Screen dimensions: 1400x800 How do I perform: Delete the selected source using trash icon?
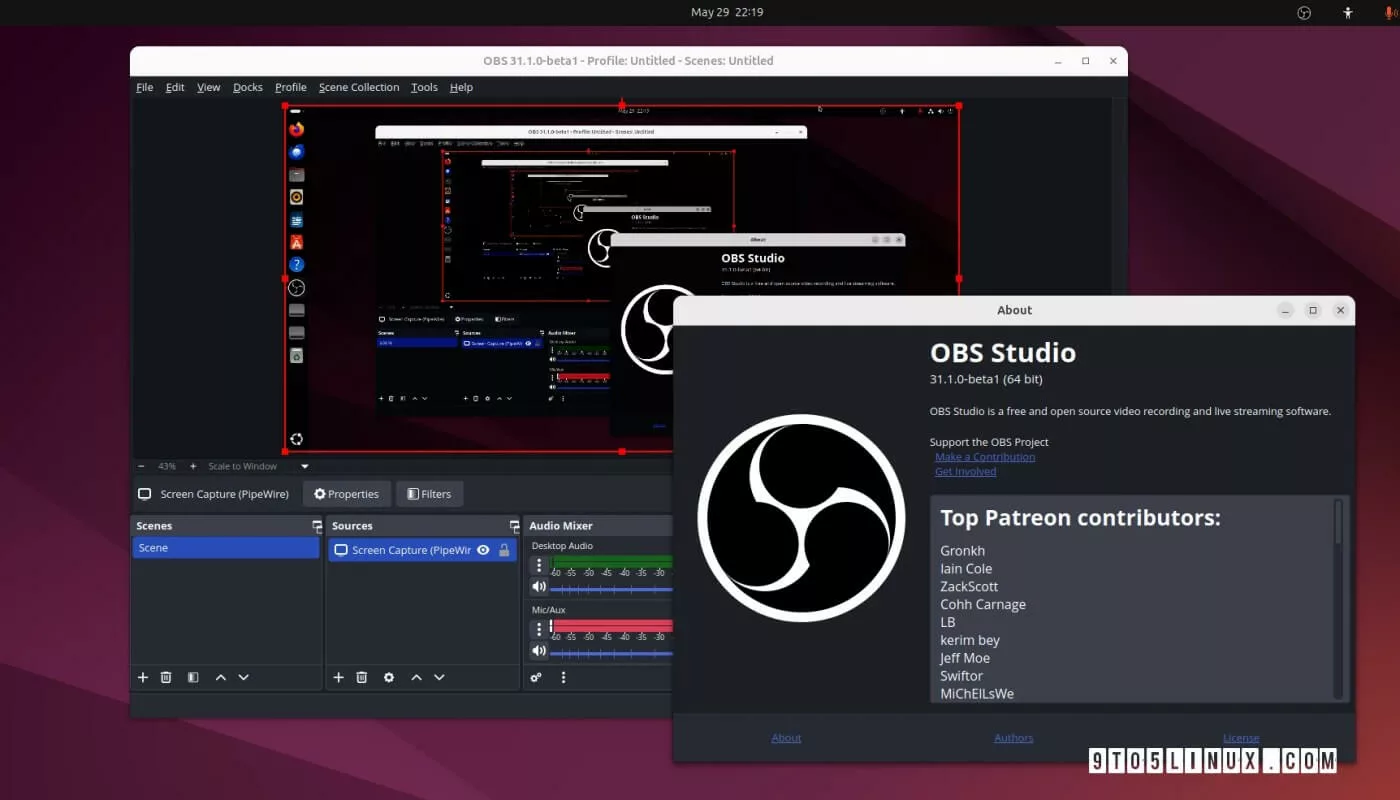click(x=362, y=677)
